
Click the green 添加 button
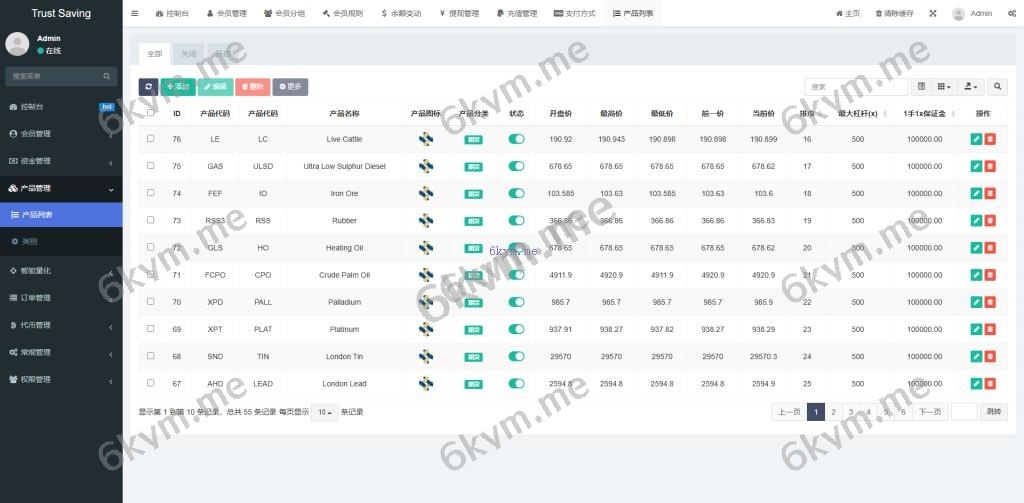pyautogui.click(x=178, y=87)
